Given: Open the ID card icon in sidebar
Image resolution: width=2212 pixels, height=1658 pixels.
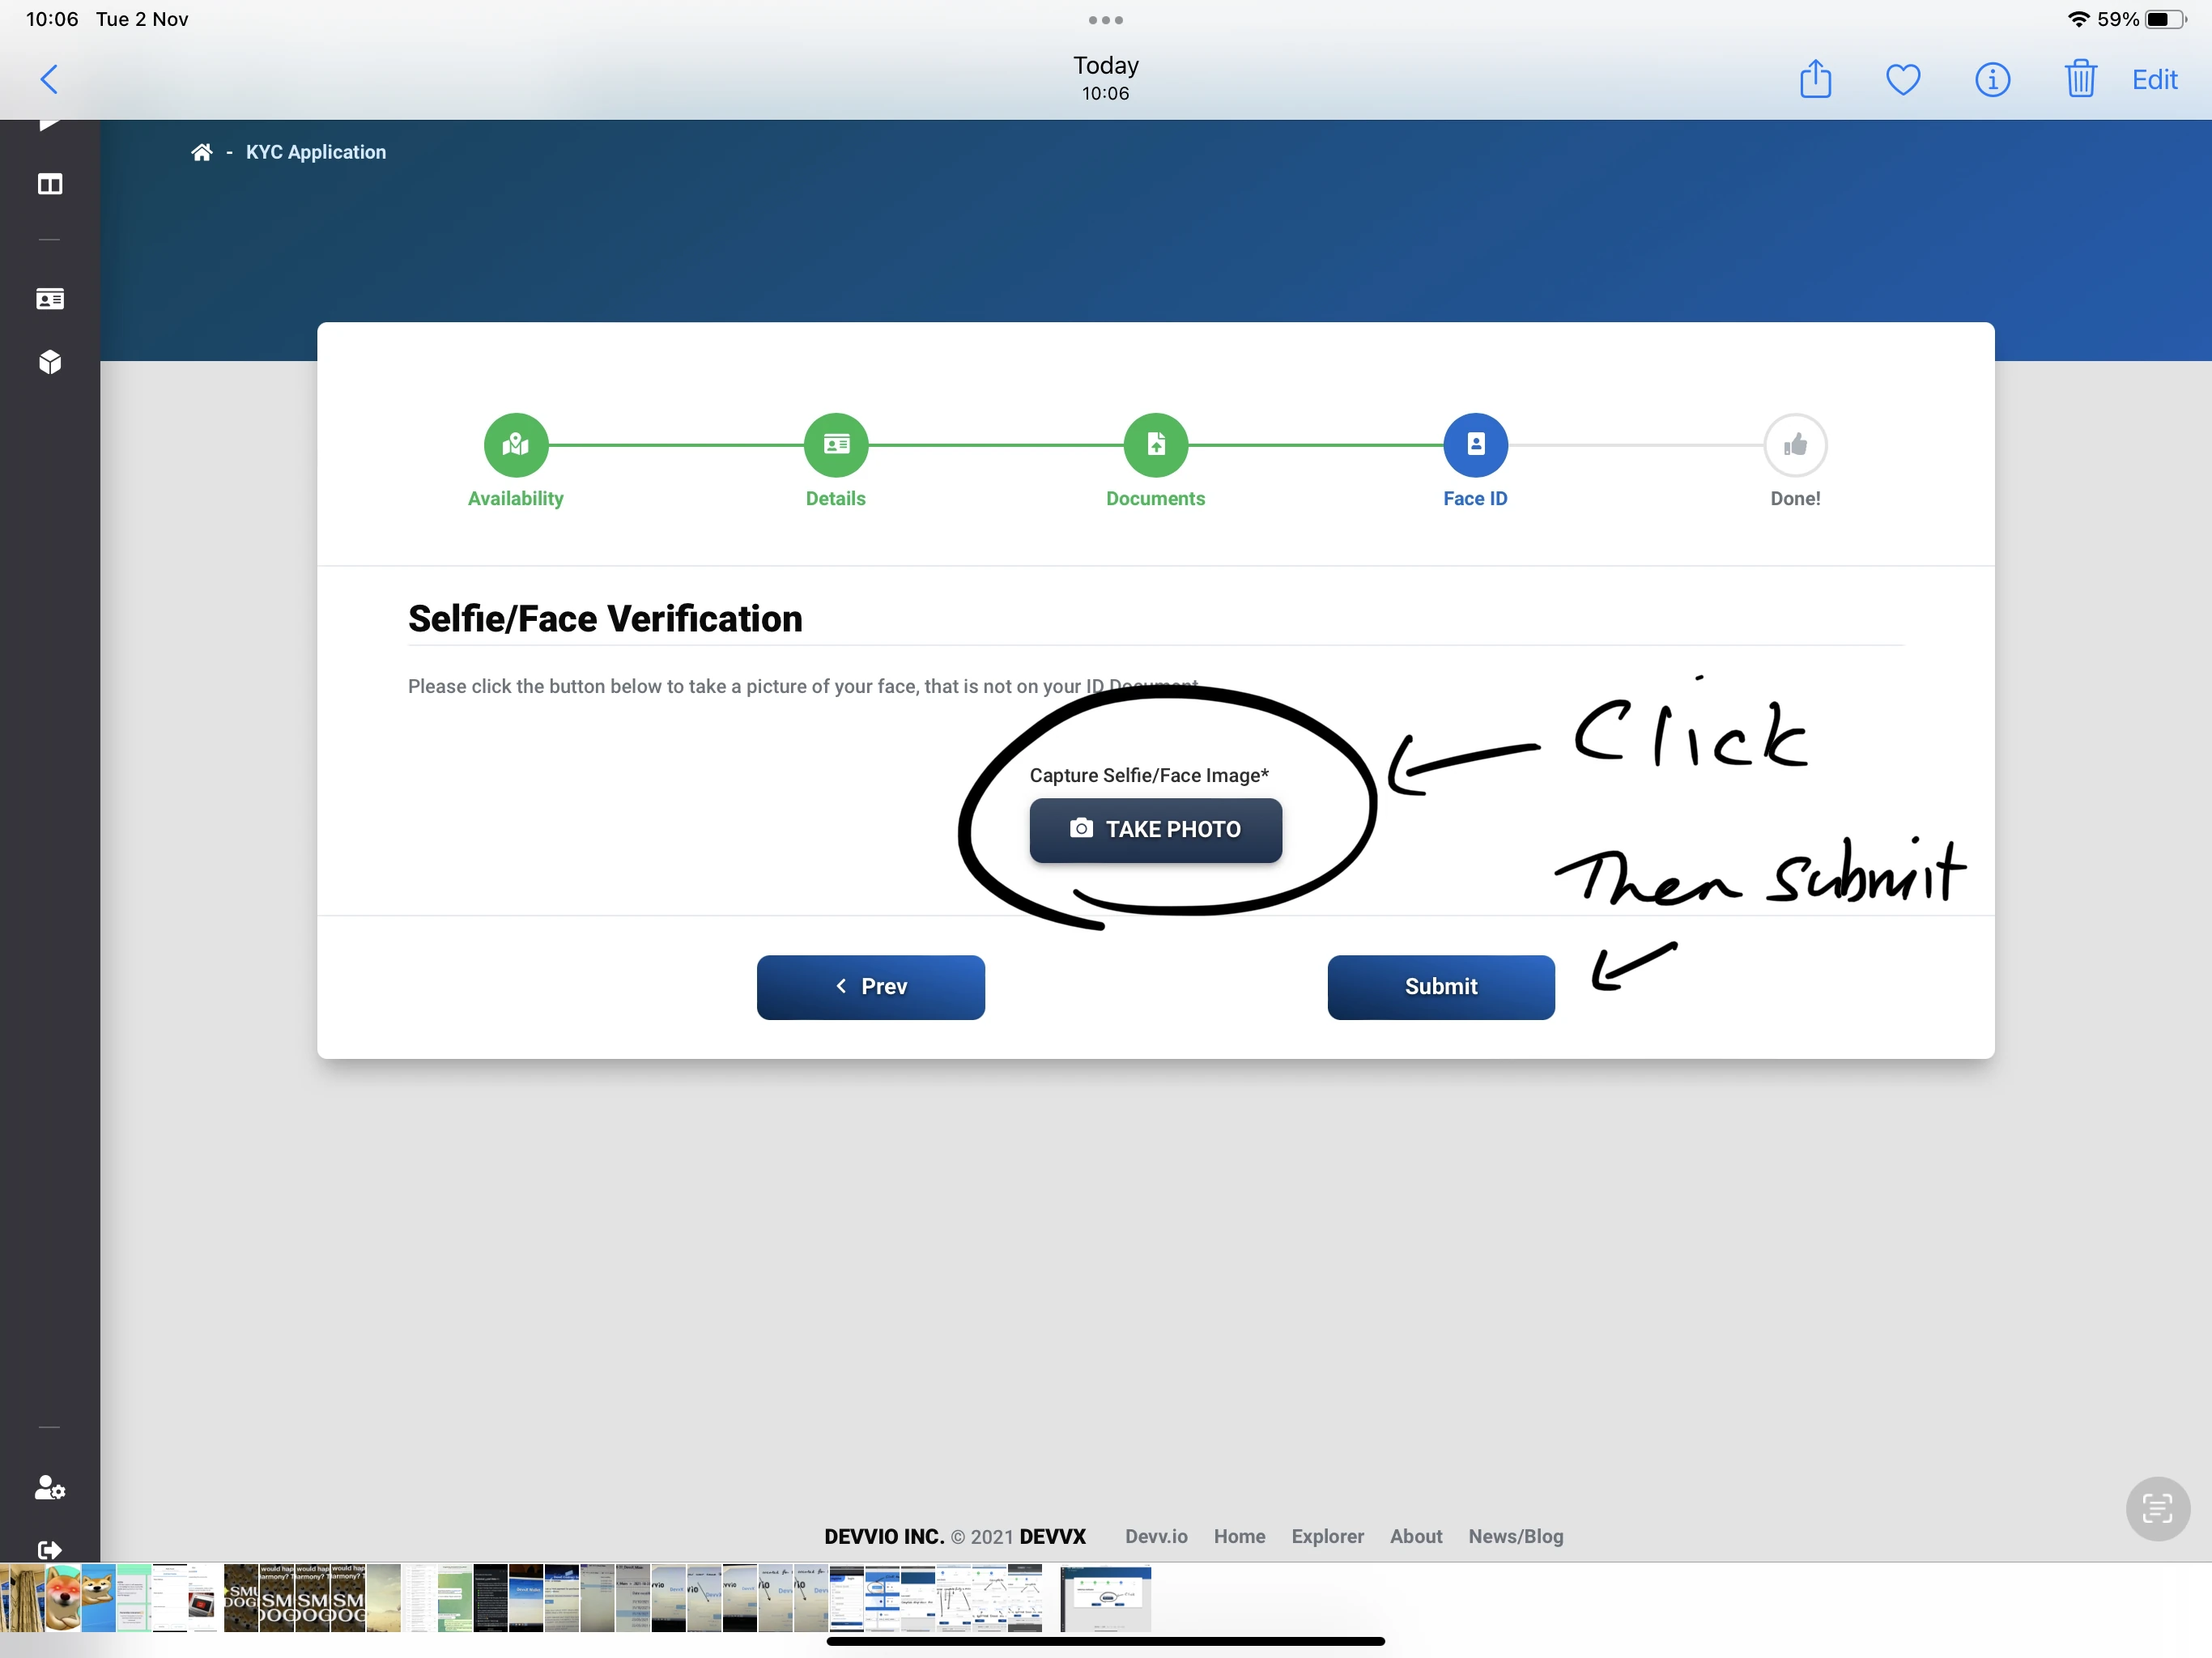Looking at the screenshot, I should click(49, 299).
